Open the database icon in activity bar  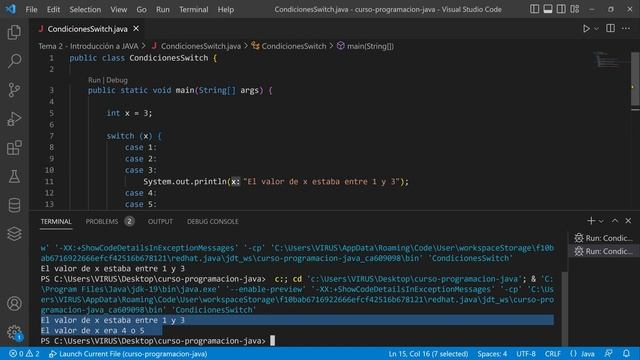[x=14, y=205]
